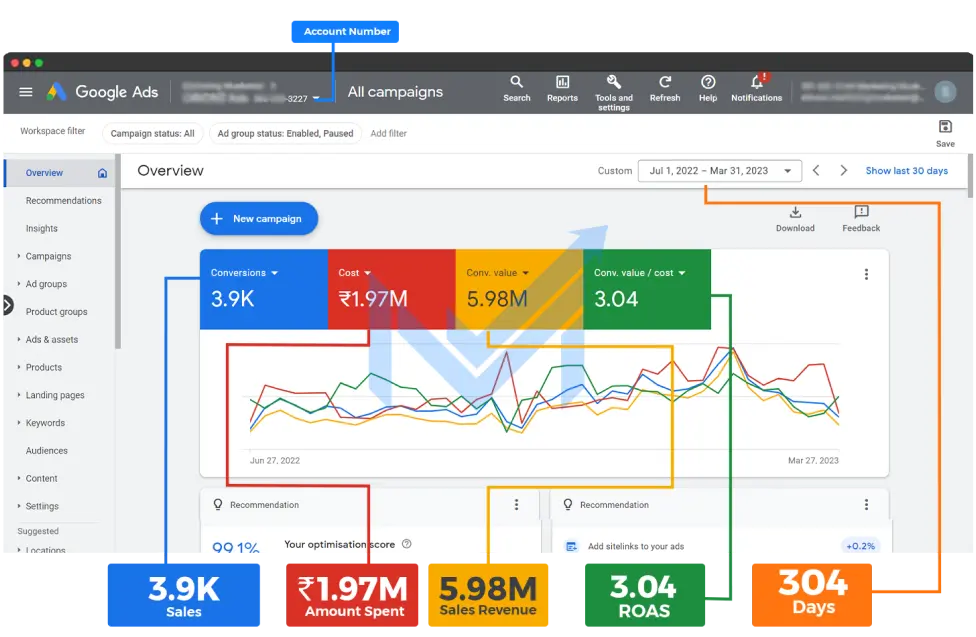Expand the Campaigns sidebar section
The image size is (976, 637).
19,257
